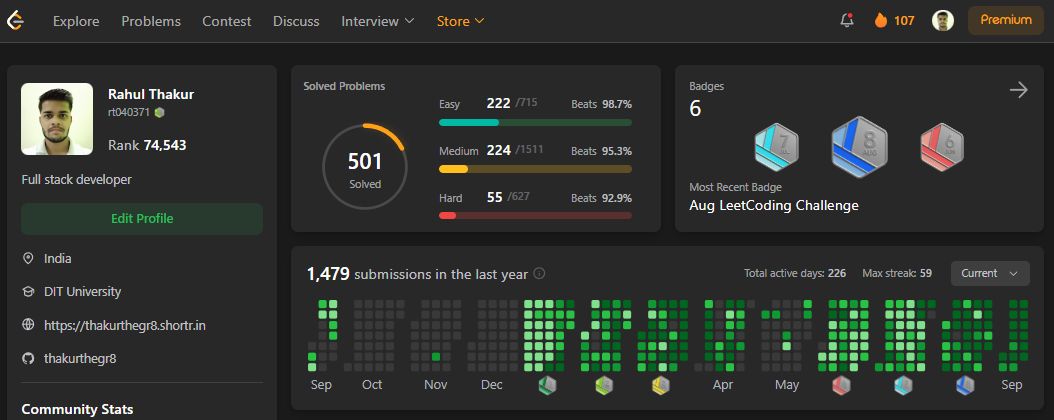Click the DIT University text
1054x420 pixels.
pos(83,292)
